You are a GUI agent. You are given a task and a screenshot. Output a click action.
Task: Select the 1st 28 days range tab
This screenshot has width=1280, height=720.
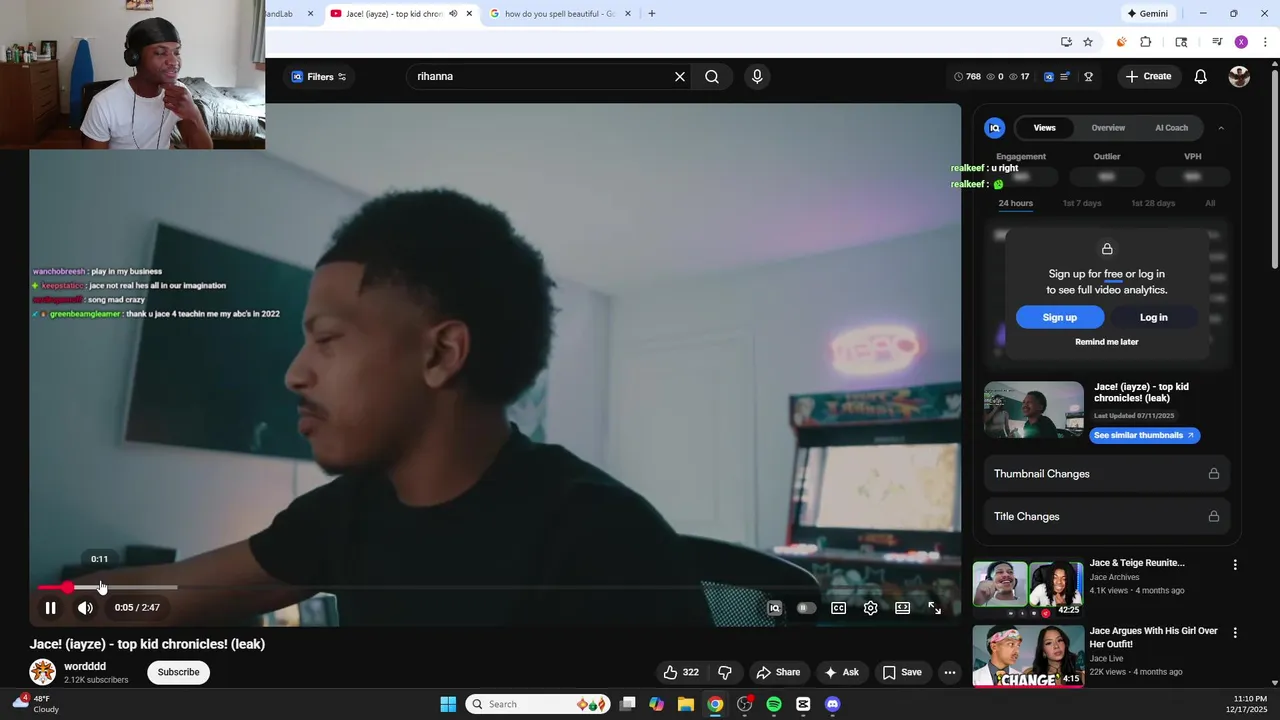point(1153,203)
